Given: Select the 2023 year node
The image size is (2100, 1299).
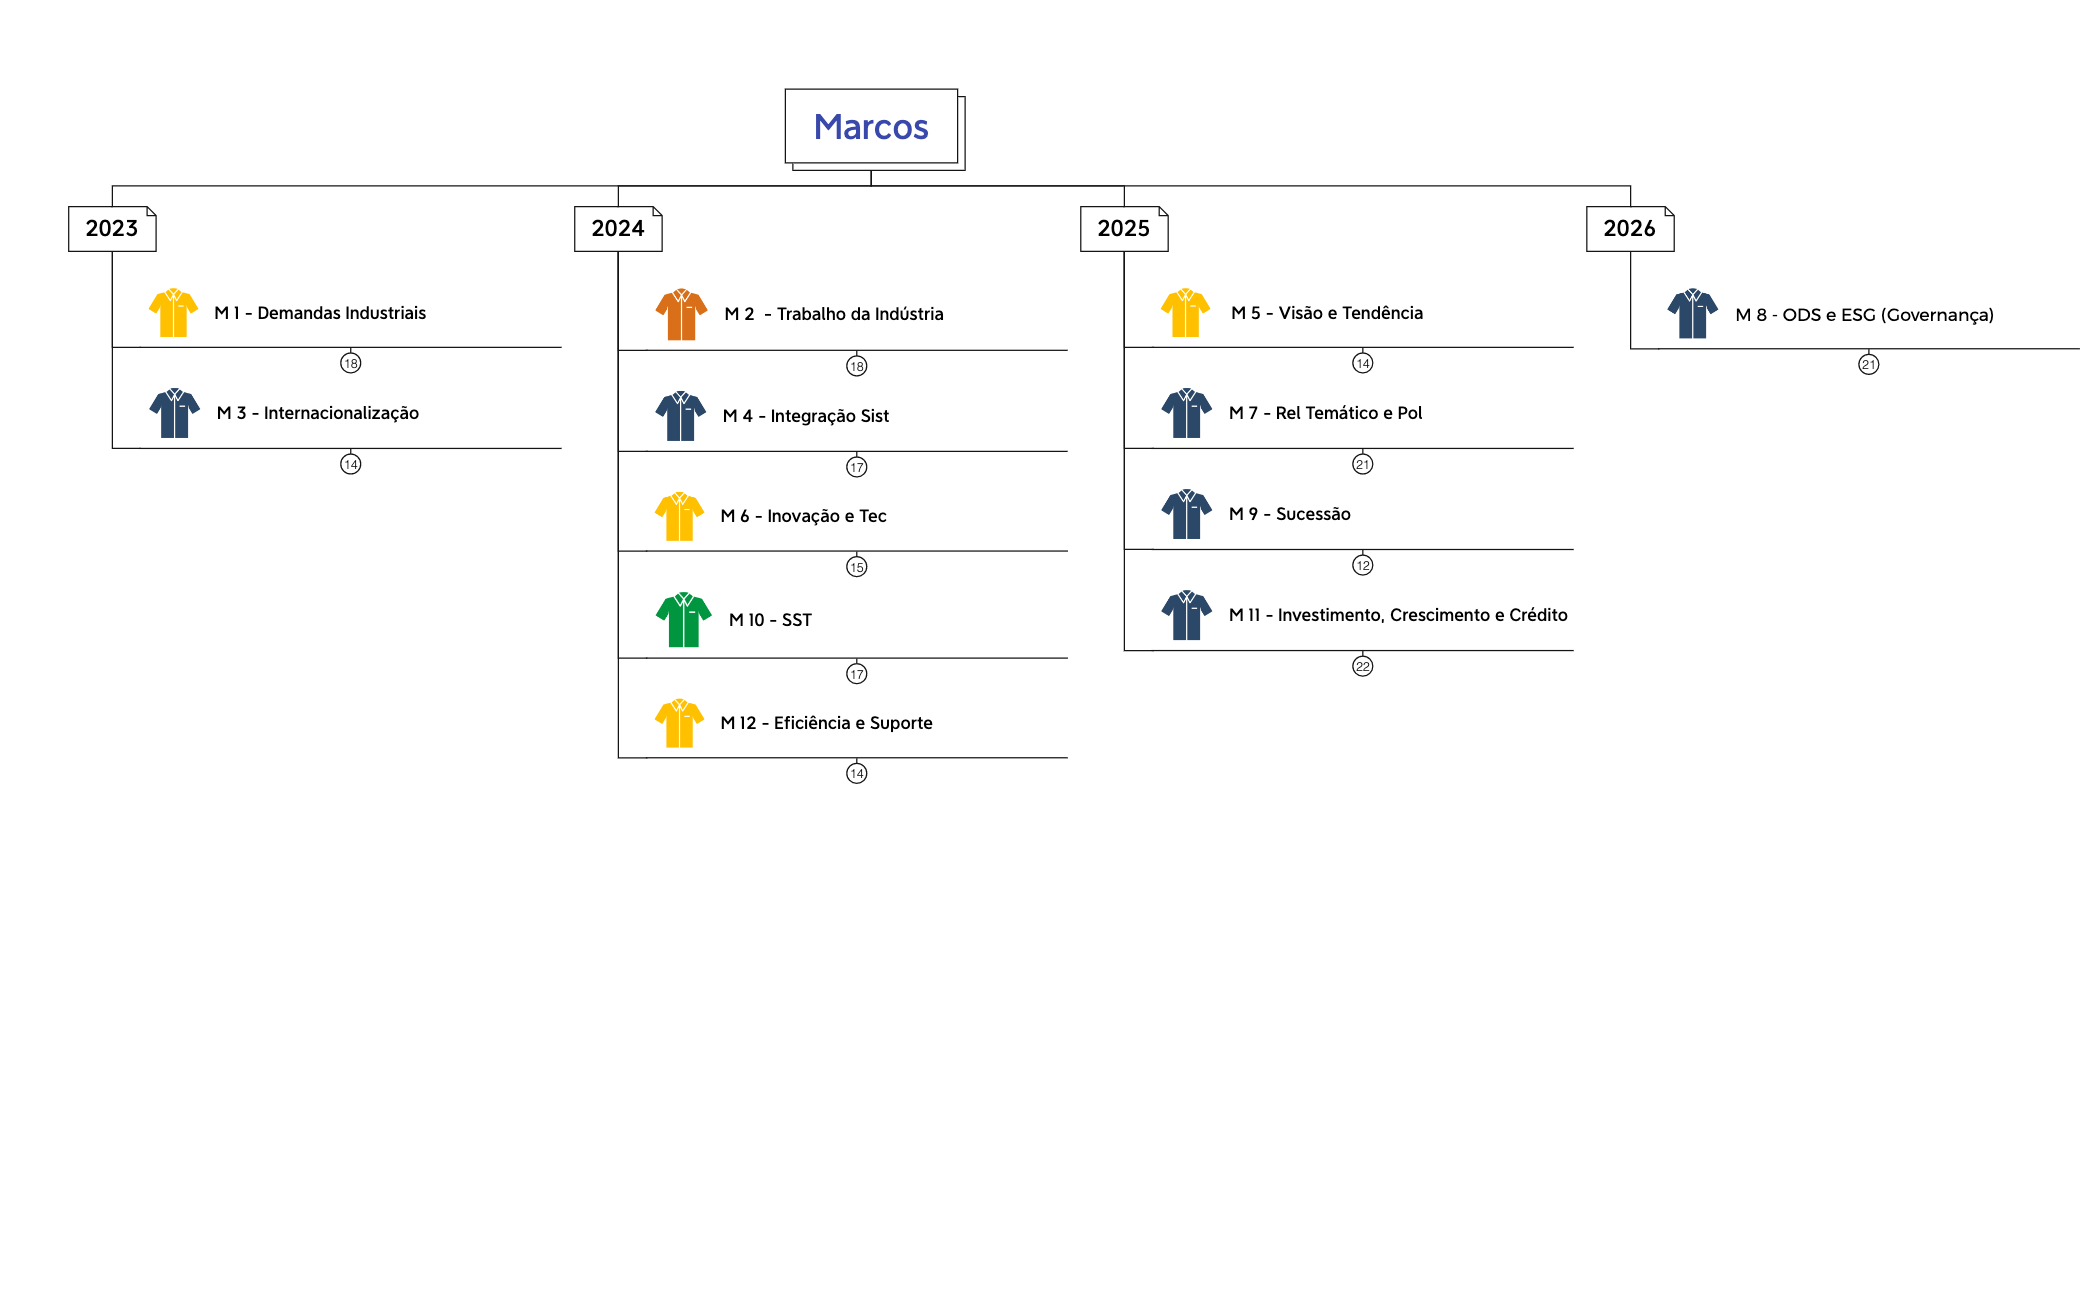Looking at the screenshot, I should (112, 229).
